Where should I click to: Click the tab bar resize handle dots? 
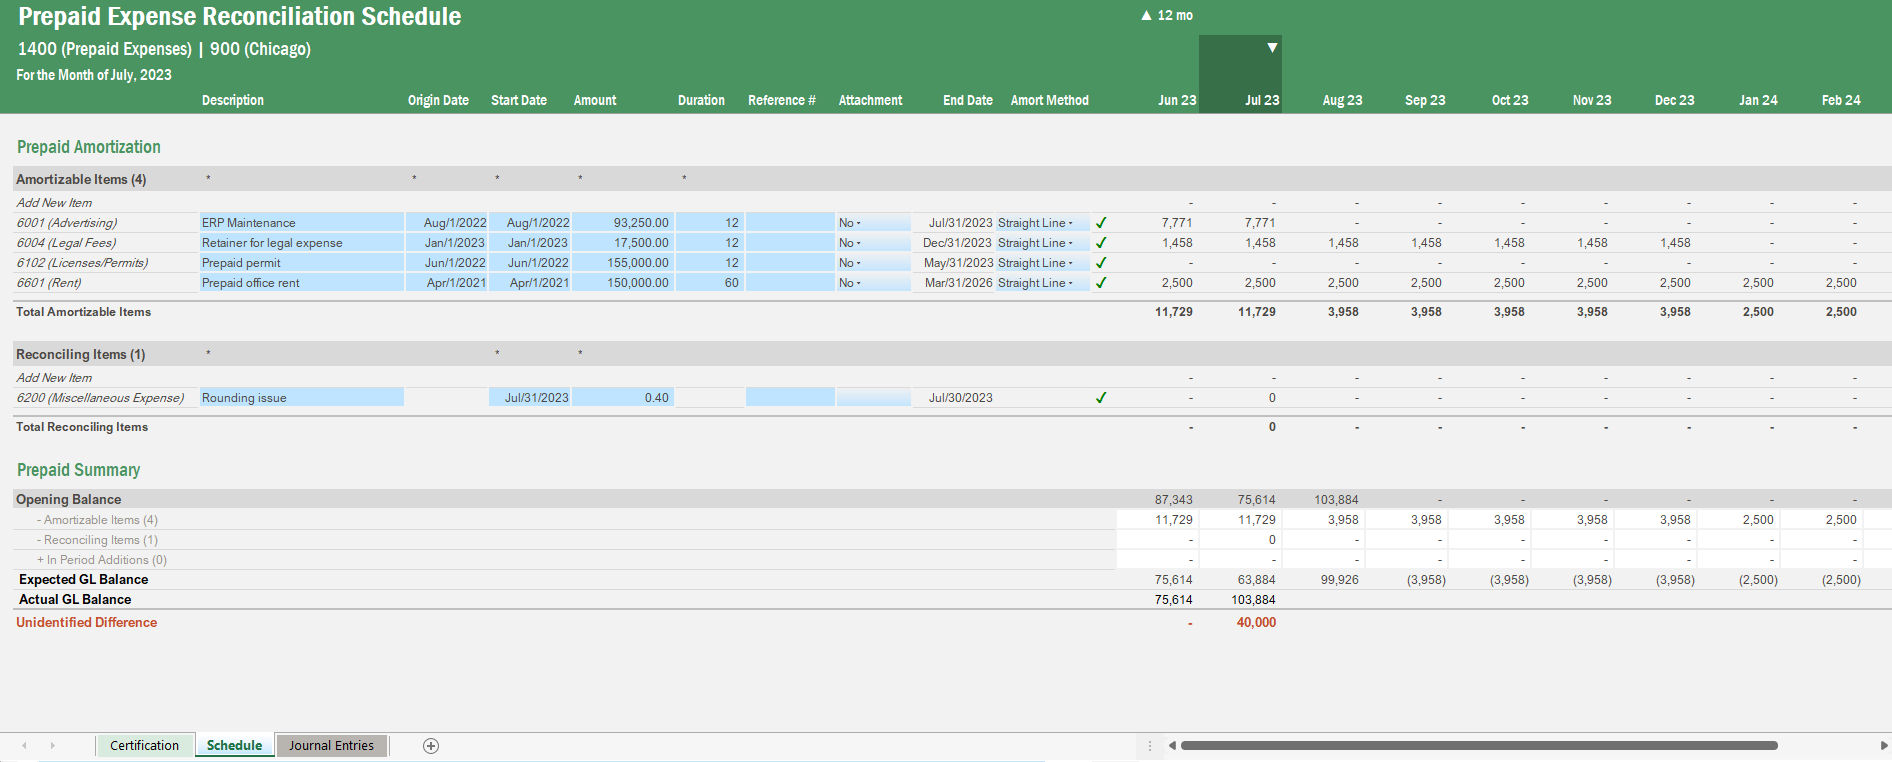click(x=1150, y=746)
